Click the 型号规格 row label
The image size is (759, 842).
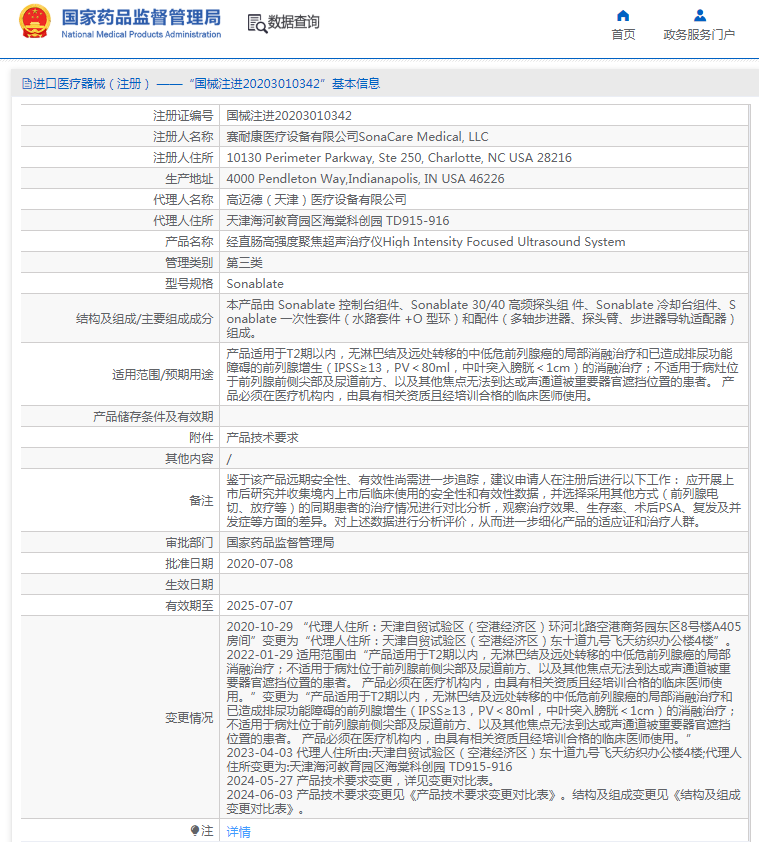pyautogui.click(x=189, y=284)
